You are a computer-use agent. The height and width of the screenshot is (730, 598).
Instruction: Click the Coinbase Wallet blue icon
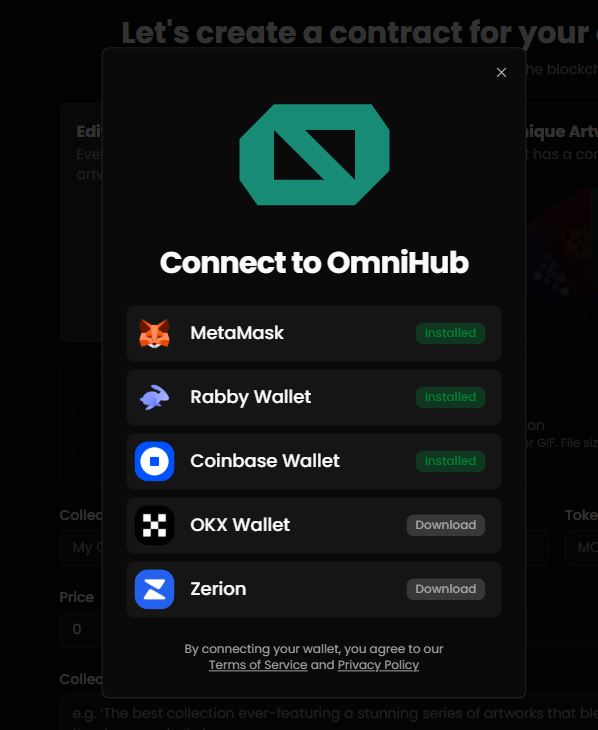[154, 461]
